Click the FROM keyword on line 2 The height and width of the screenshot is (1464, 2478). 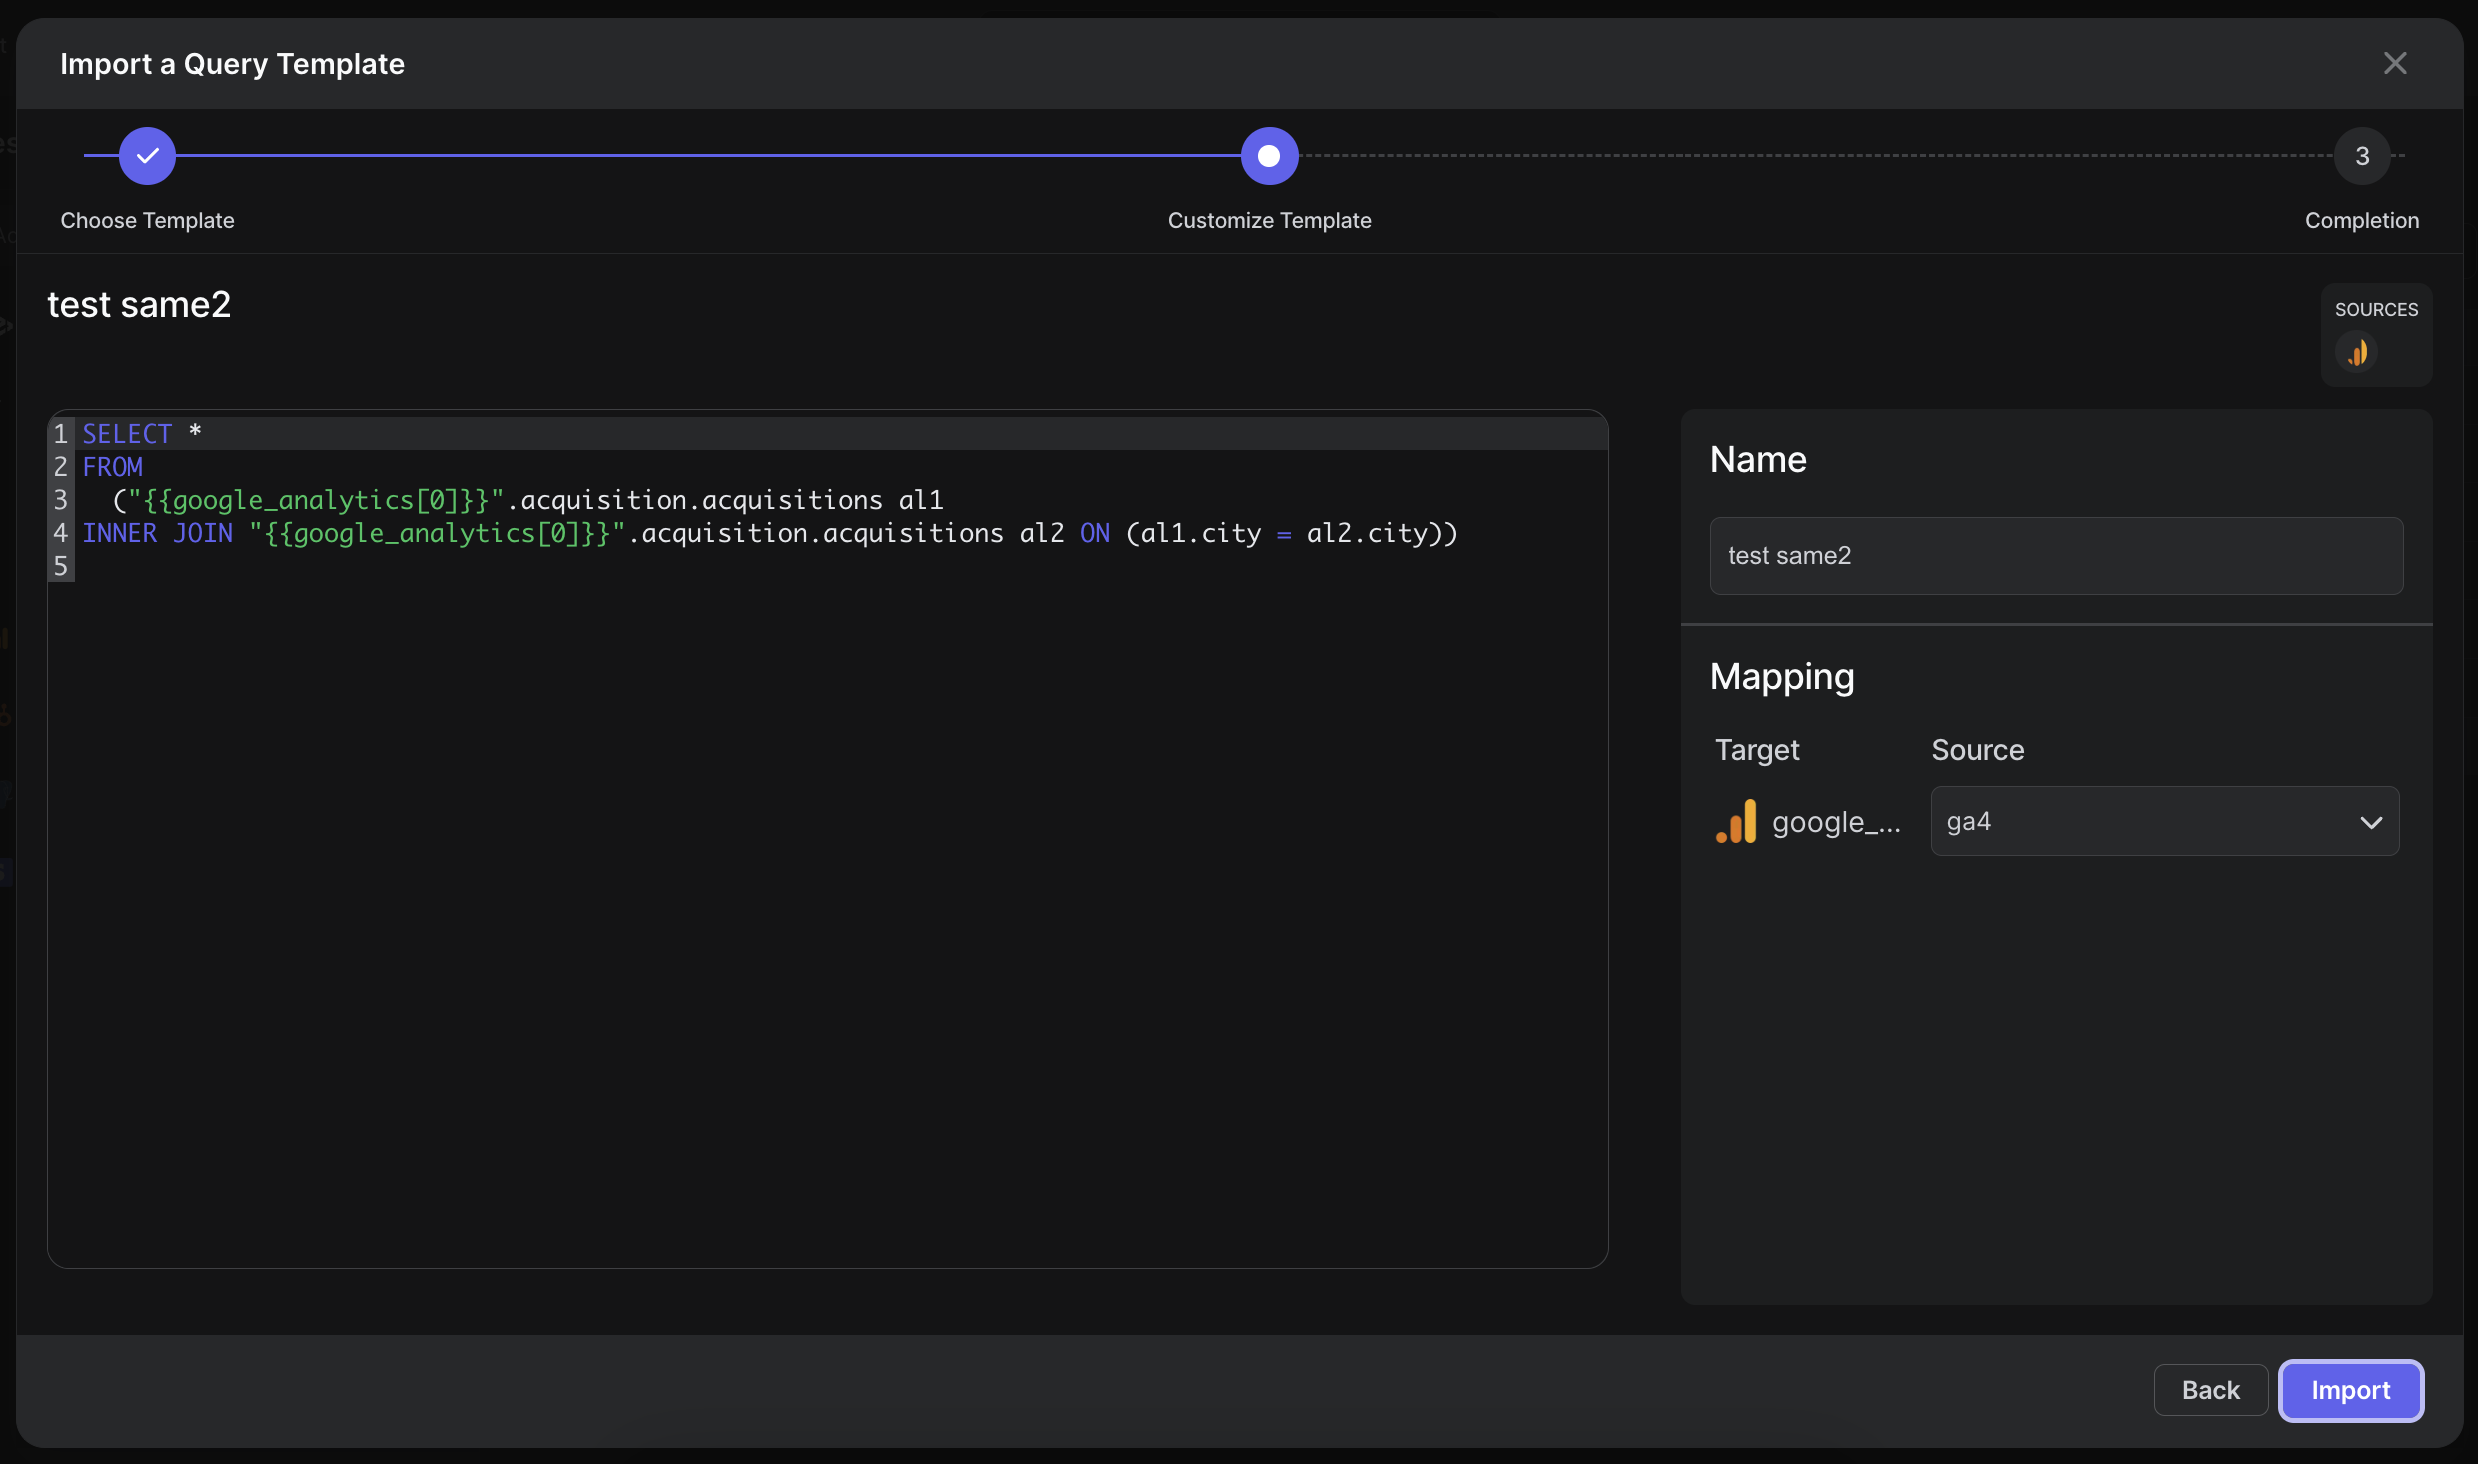112,467
